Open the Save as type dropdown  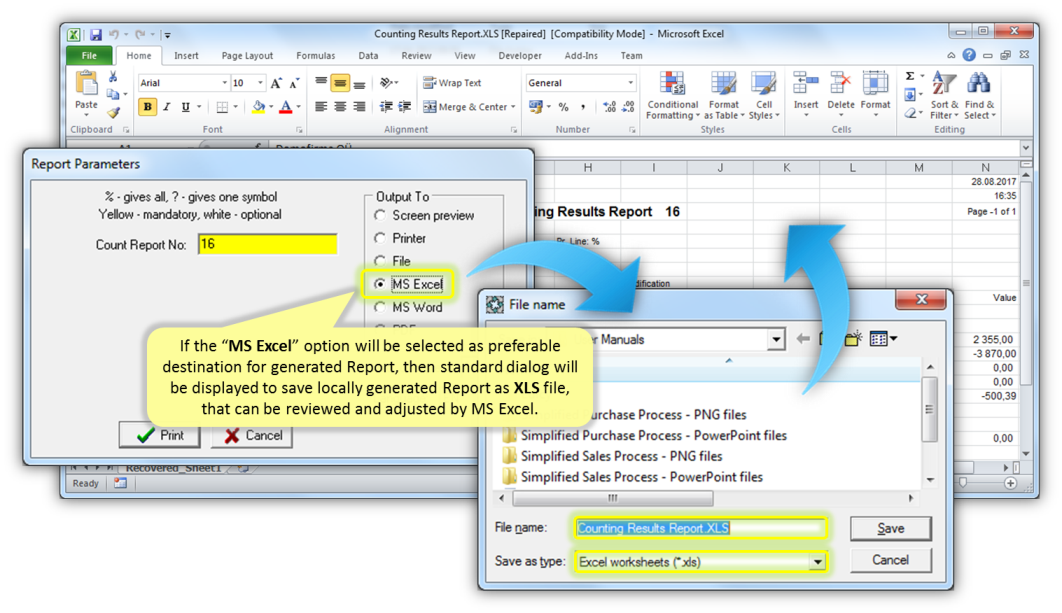pos(817,562)
